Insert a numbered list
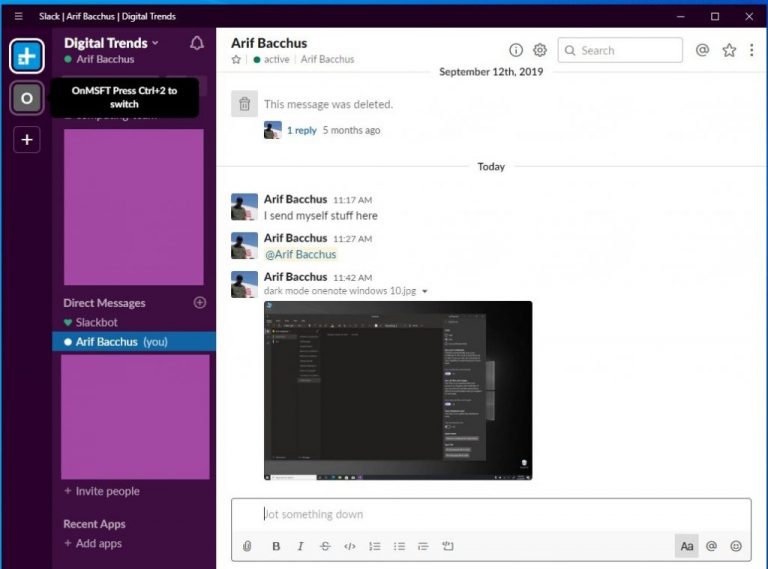The image size is (768, 569). [x=375, y=546]
